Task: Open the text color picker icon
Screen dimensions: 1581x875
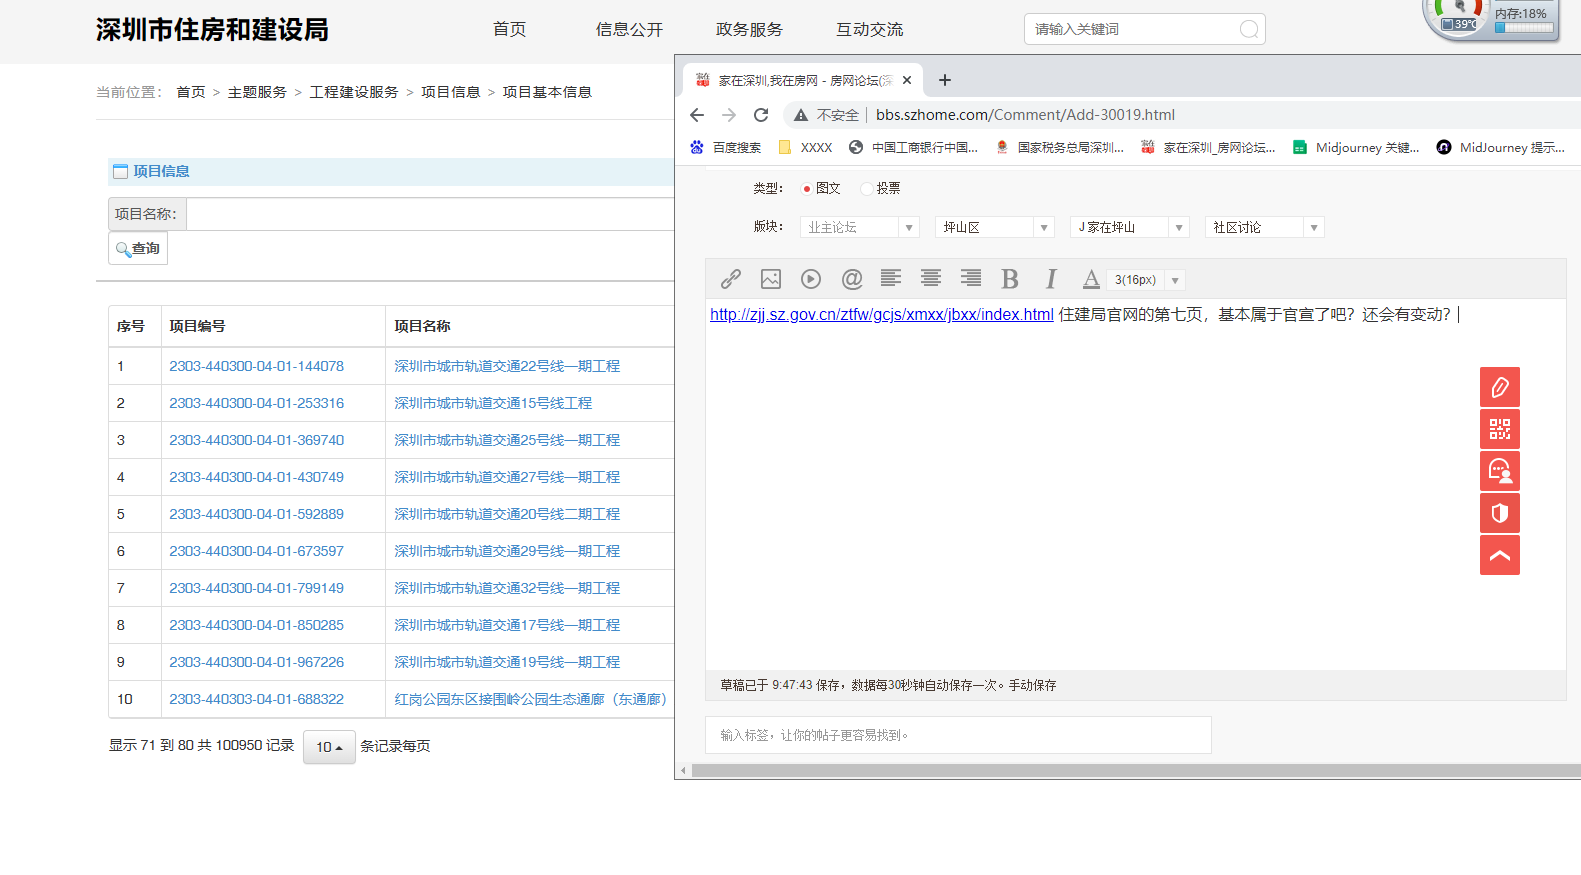Action: point(1091,279)
